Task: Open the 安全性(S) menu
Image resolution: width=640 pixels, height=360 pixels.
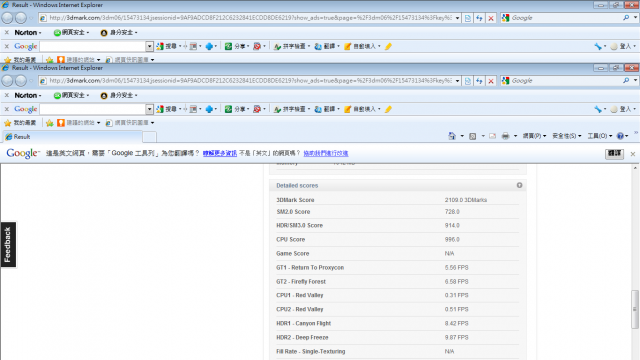Action: (567, 136)
